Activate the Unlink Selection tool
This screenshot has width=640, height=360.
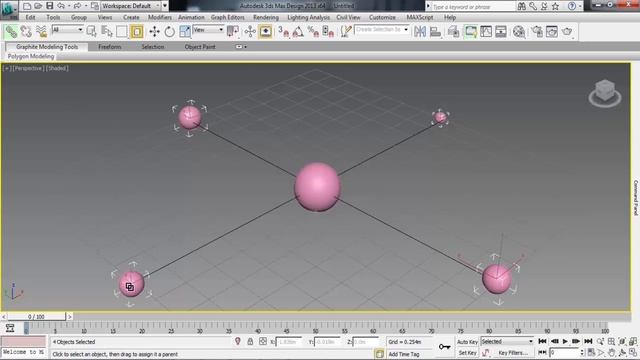(26, 31)
